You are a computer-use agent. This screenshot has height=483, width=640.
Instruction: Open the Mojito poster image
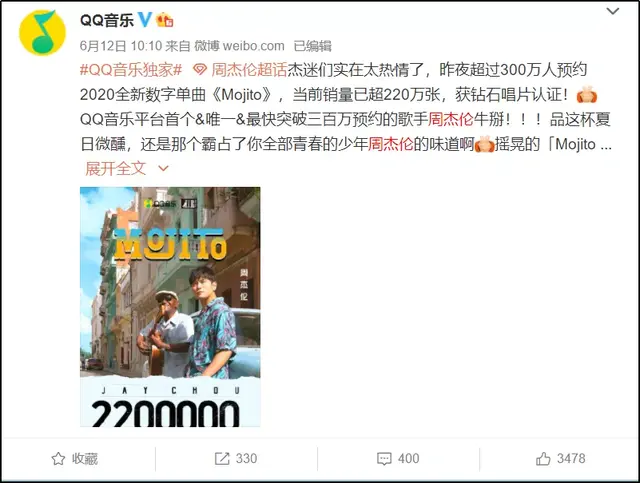point(170,307)
